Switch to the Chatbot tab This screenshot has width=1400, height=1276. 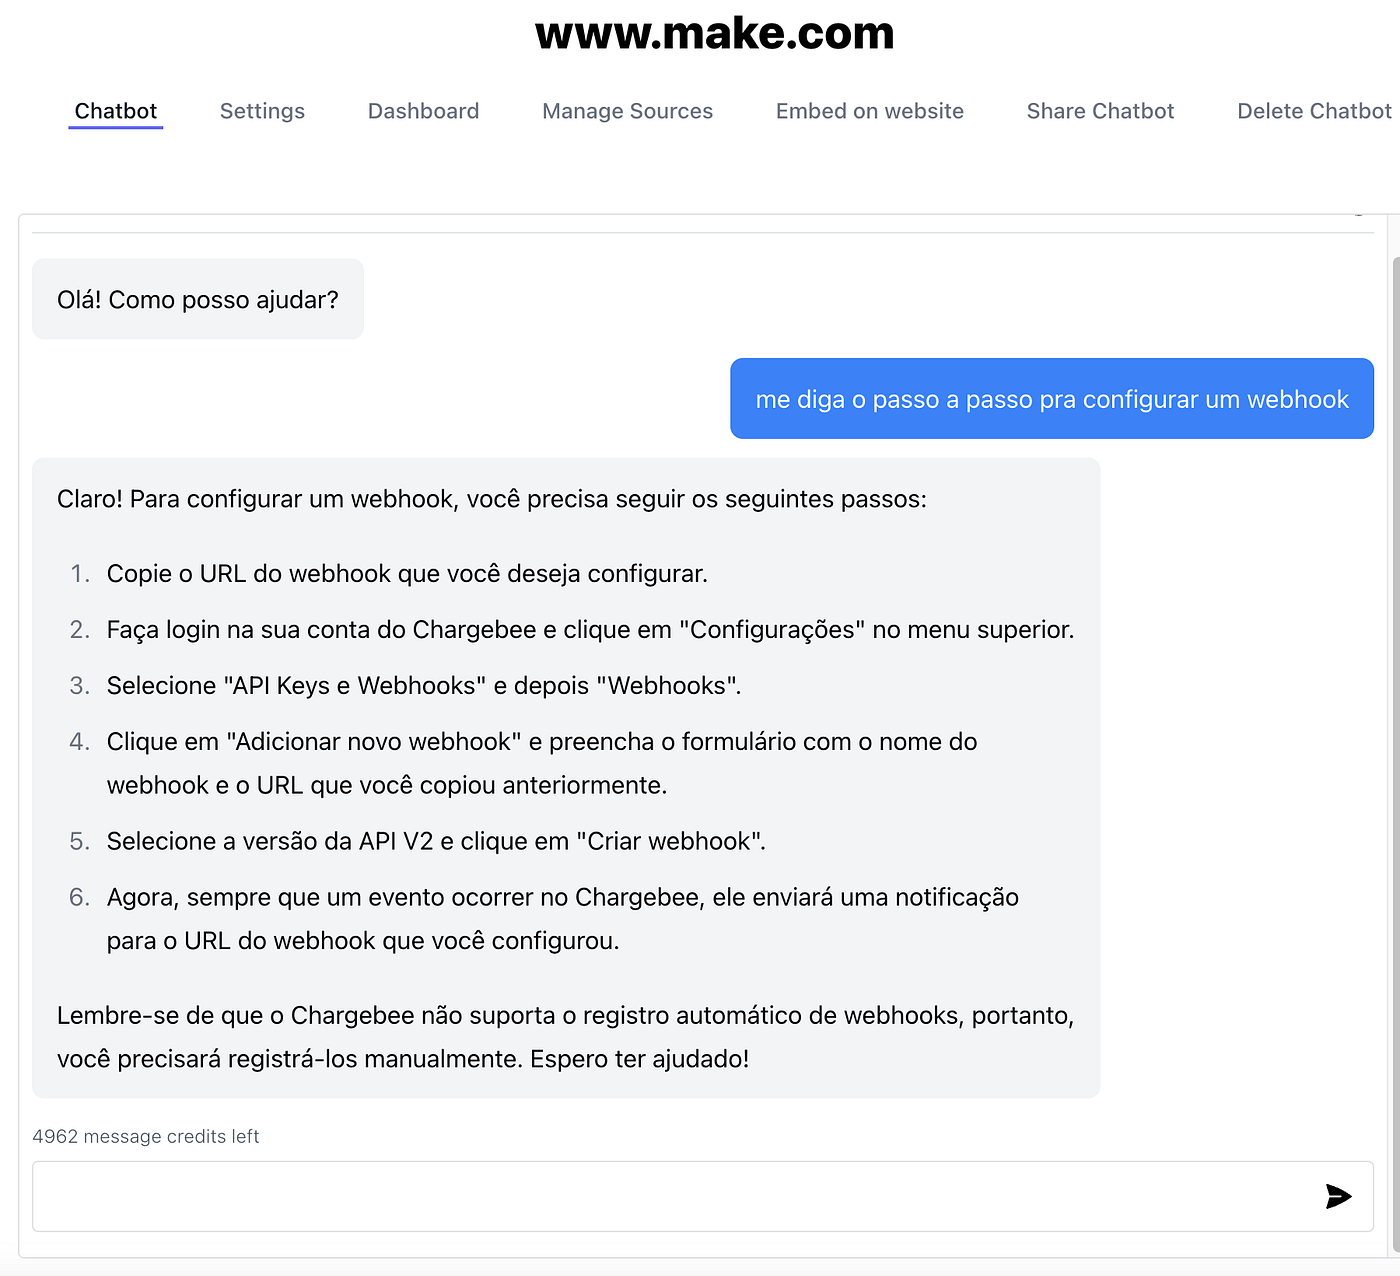pyautogui.click(x=116, y=111)
